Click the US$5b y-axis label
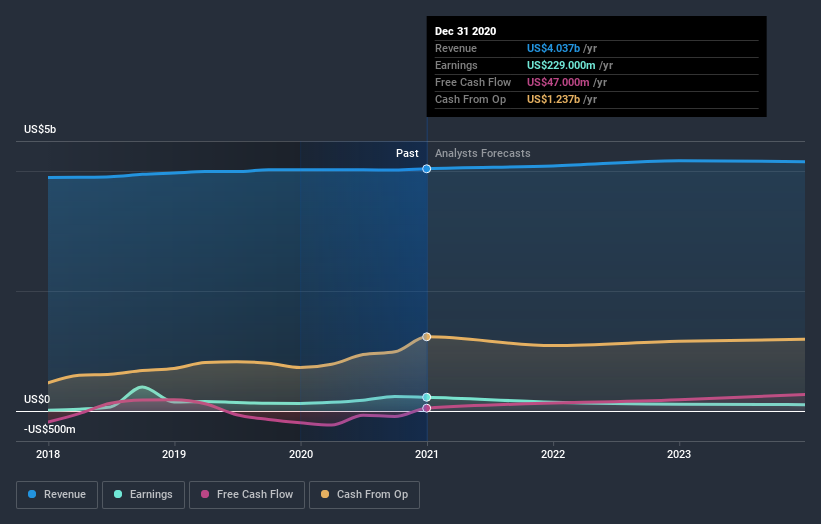The image size is (821, 524). point(40,129)
